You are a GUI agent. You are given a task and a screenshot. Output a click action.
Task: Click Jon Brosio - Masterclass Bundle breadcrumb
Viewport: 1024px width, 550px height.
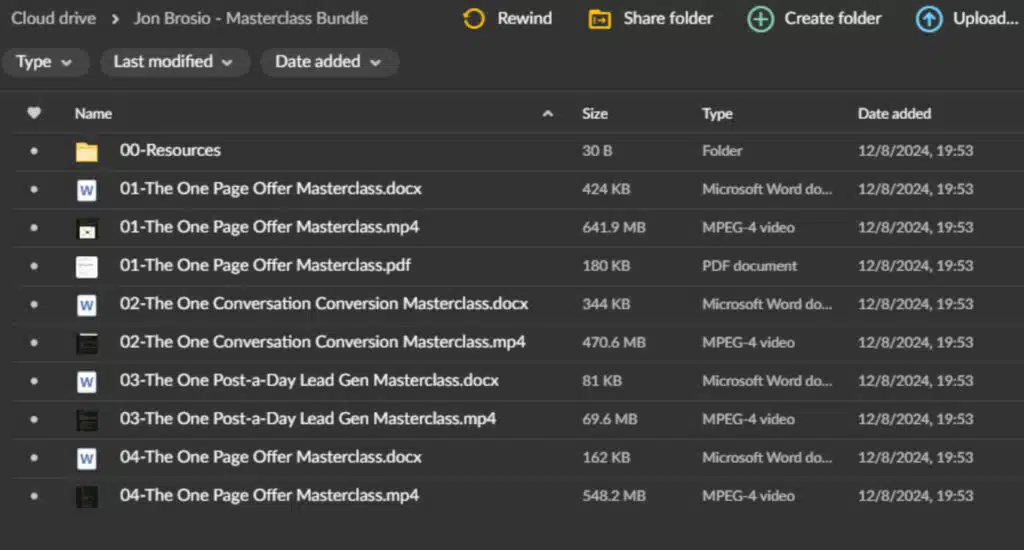click(x=251, y=18)
